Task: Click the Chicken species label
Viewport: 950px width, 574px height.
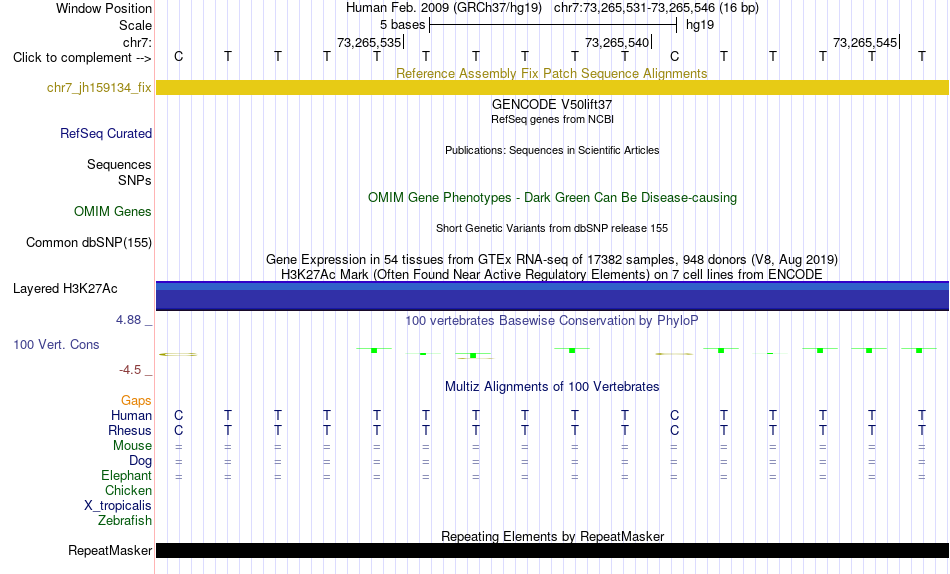Action: [128, 490]
